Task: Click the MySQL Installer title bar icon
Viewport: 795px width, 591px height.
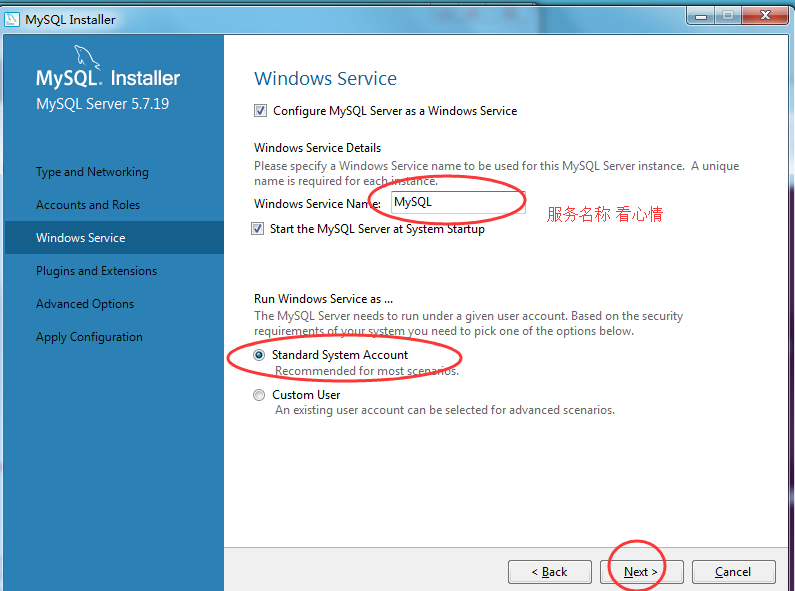Action: tap(12, 19)
